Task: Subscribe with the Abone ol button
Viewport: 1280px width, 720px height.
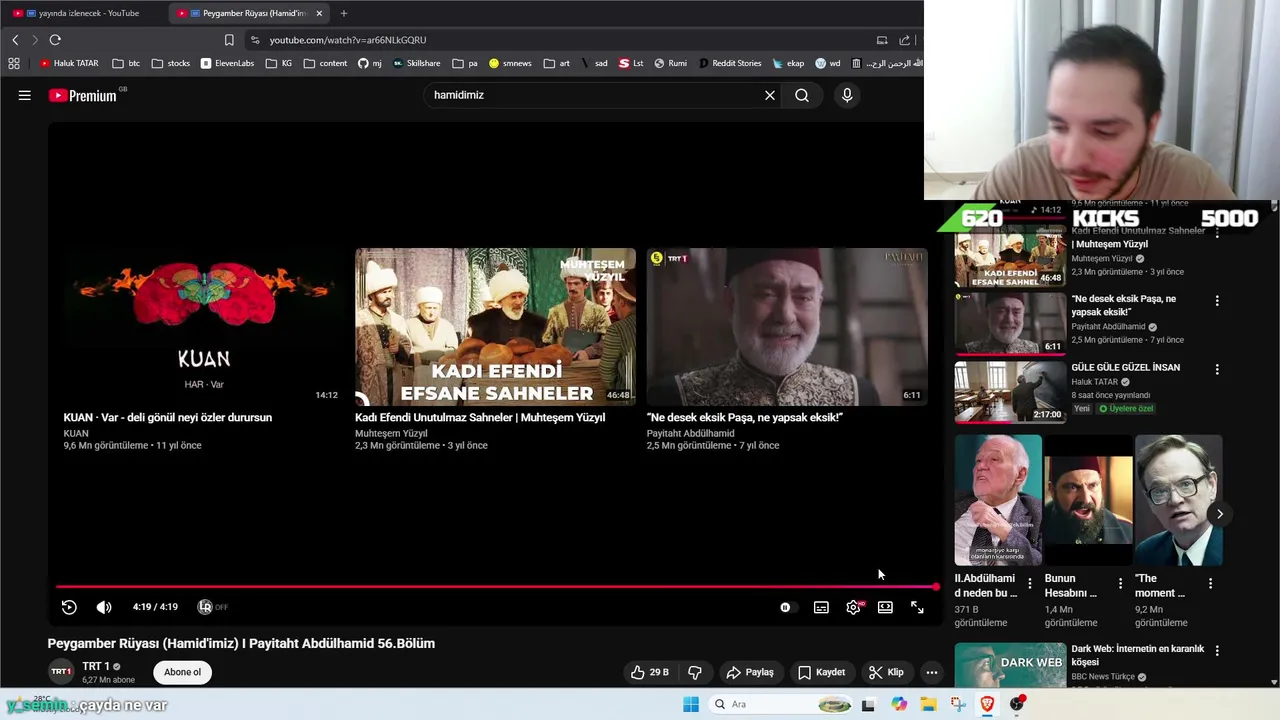Action: click(x=182, y=672)
